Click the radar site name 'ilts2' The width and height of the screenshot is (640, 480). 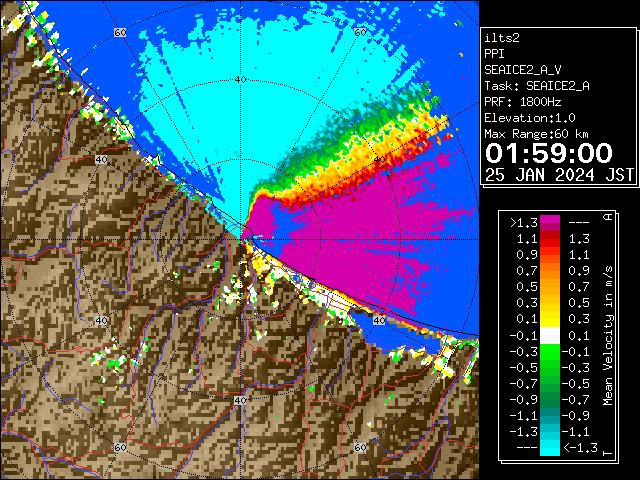502,38
